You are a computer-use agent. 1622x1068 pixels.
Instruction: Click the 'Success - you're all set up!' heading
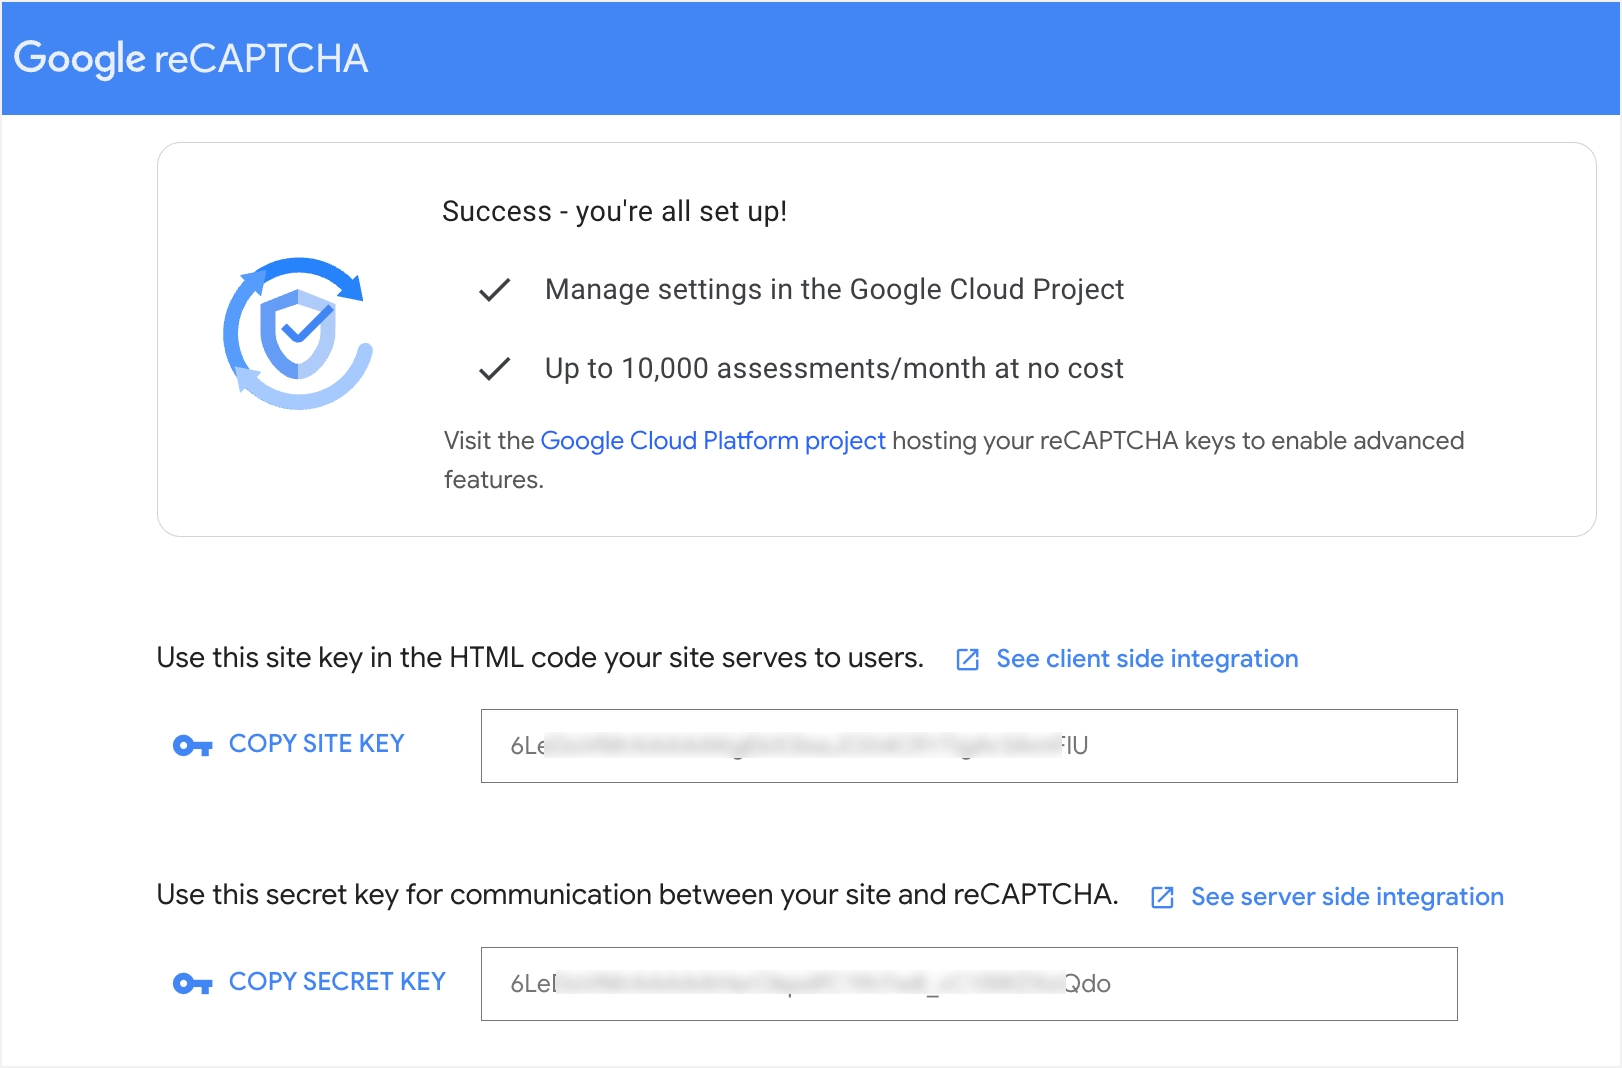click(x=614, y=211)
